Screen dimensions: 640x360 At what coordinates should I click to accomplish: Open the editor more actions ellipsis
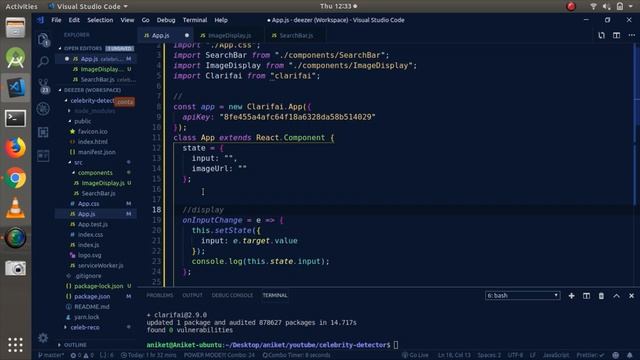tap(631, 36)
